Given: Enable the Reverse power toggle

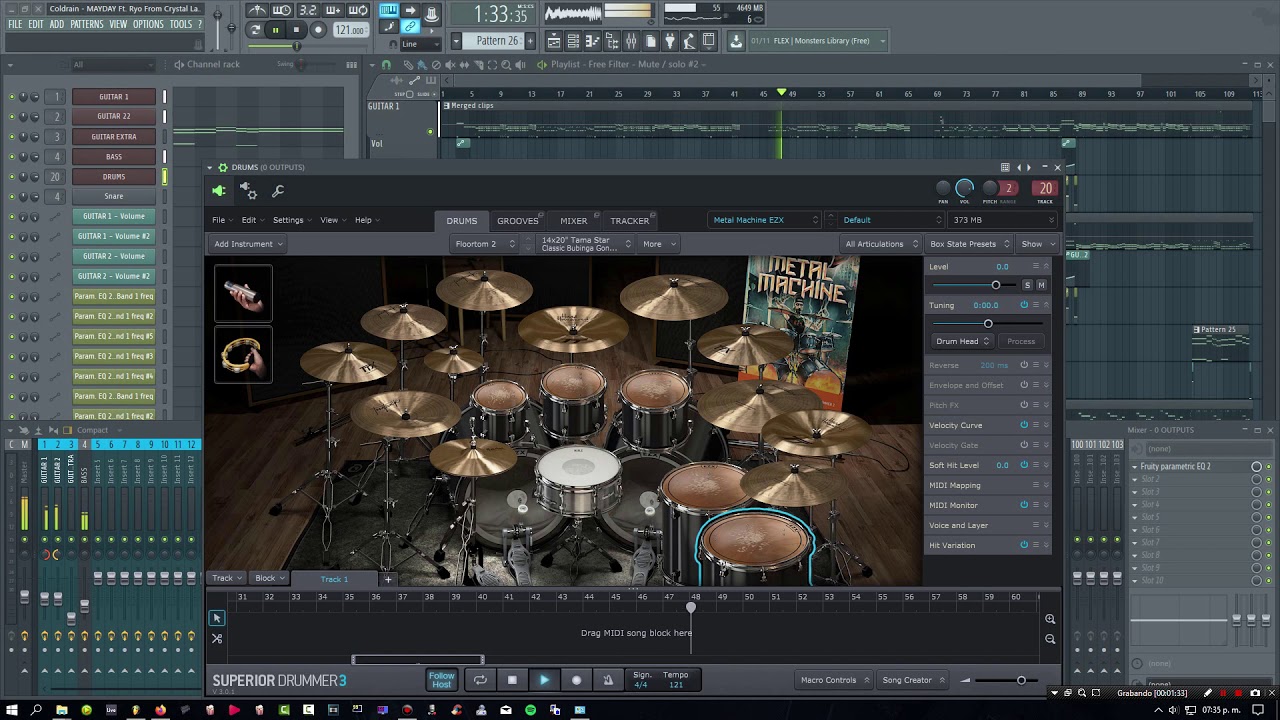Looking at the screenshot, I should (1024, 365).
